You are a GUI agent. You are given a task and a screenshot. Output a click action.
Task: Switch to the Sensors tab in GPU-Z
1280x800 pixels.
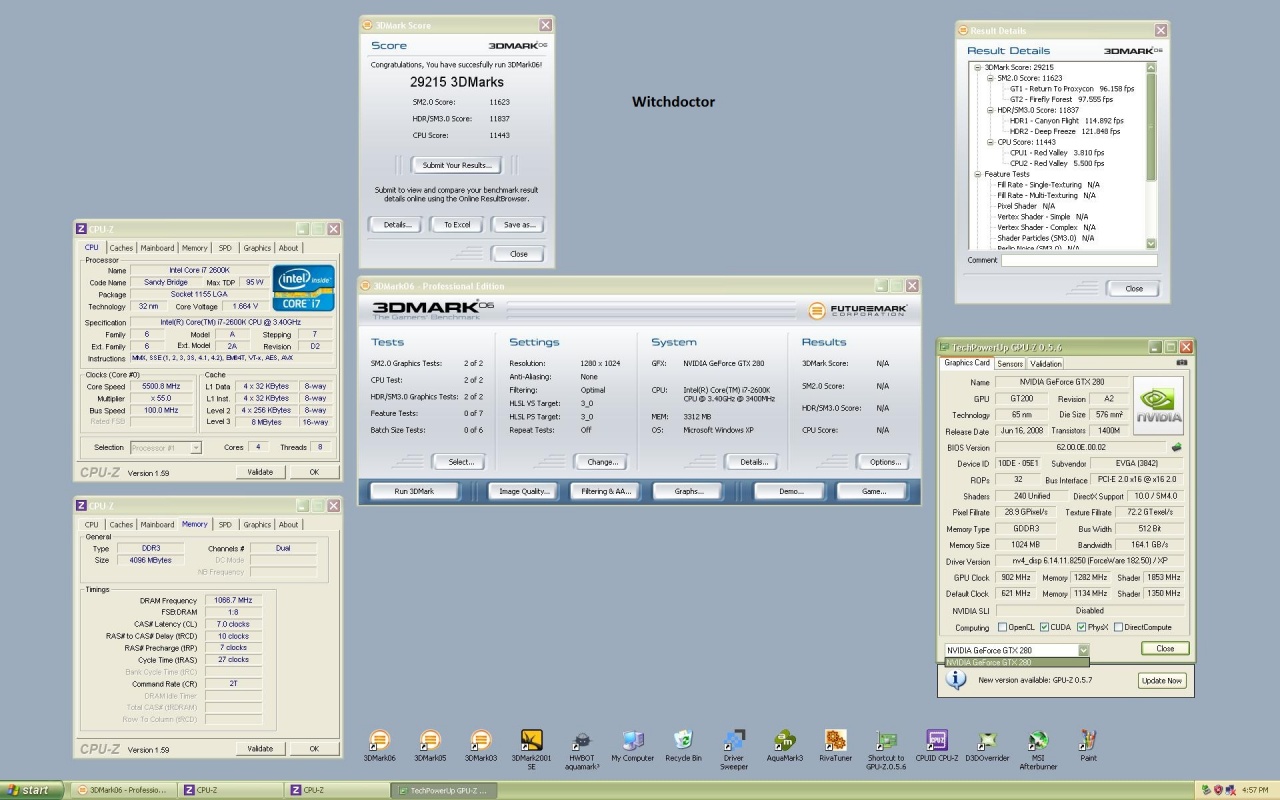tap(1009, 364)
